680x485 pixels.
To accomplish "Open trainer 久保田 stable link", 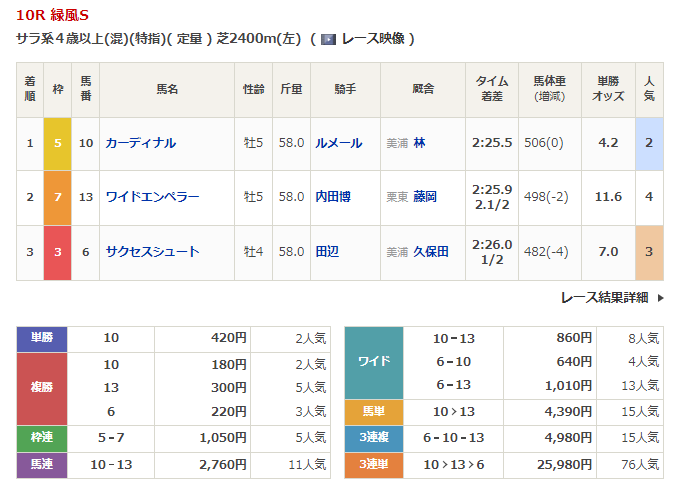I will coord(431,252).
